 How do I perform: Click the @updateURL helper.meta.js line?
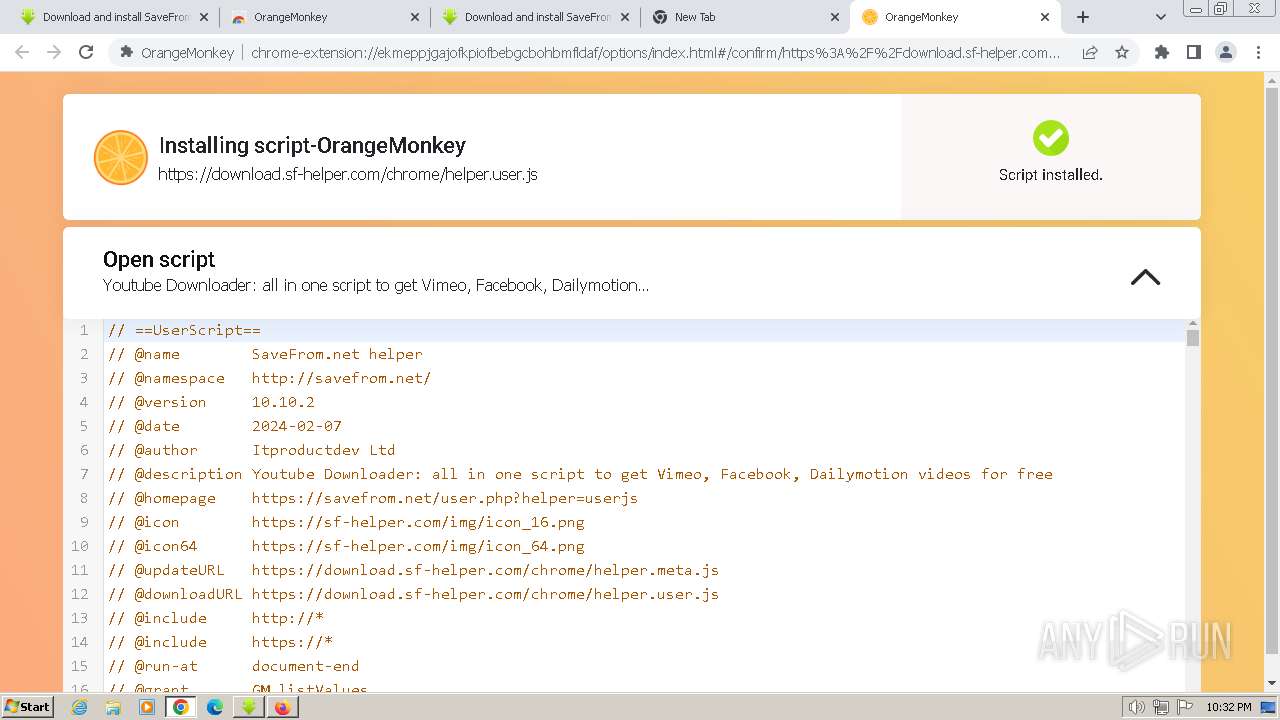pos(413,570)
